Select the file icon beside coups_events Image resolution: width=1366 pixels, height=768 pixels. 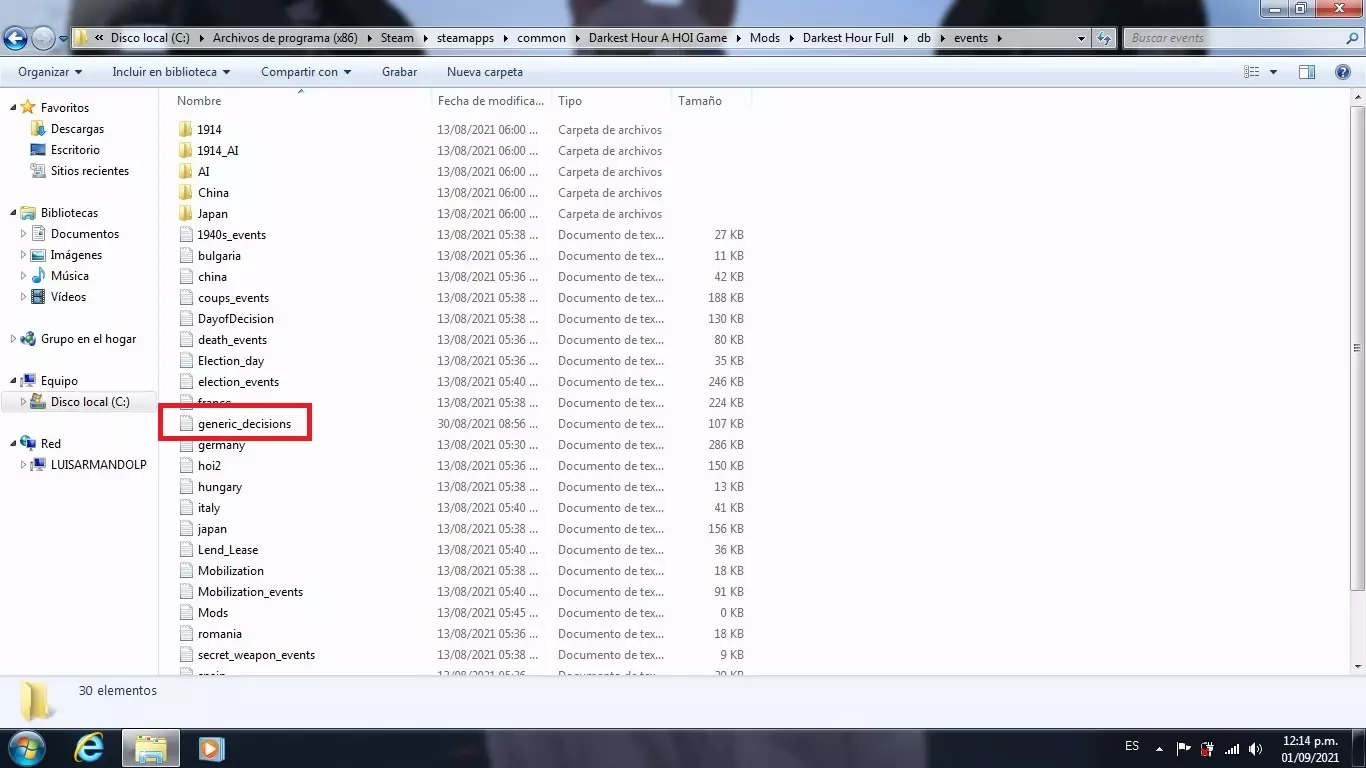185,298
